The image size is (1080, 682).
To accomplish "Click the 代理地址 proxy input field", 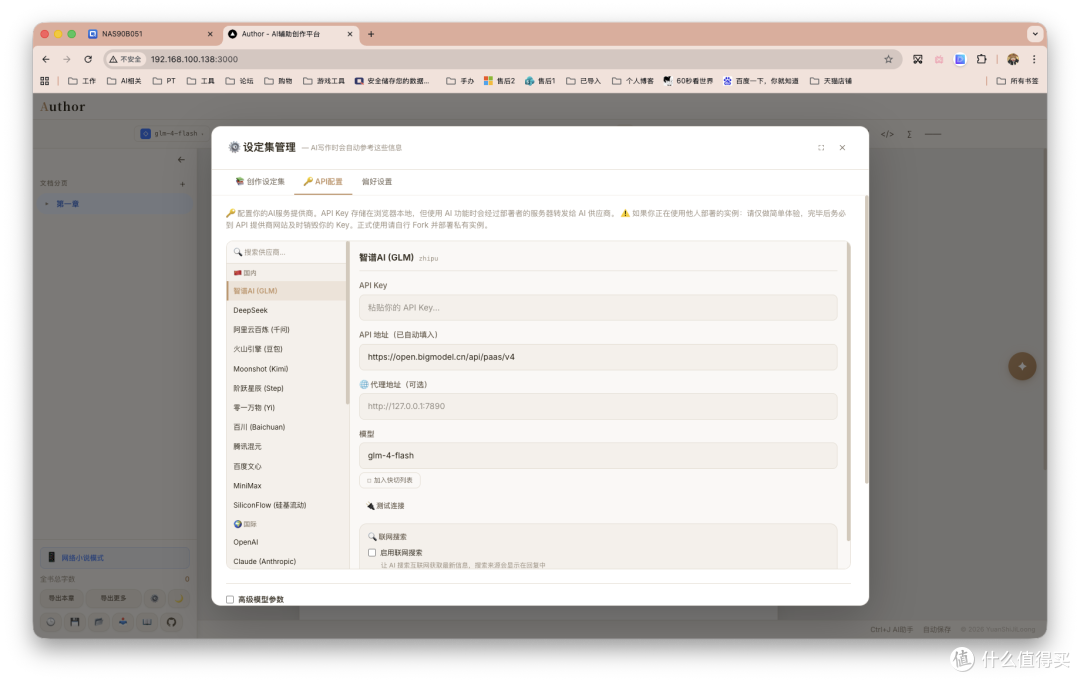I will [598, 406].
